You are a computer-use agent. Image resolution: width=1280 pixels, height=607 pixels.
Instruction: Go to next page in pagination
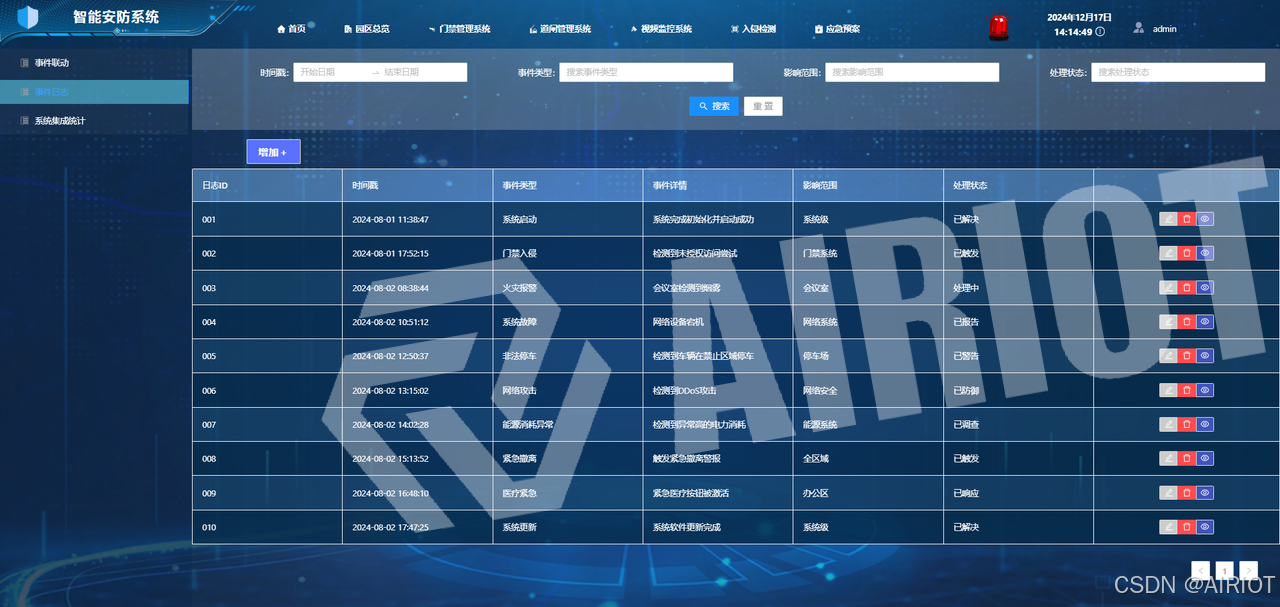(1248, 570)
